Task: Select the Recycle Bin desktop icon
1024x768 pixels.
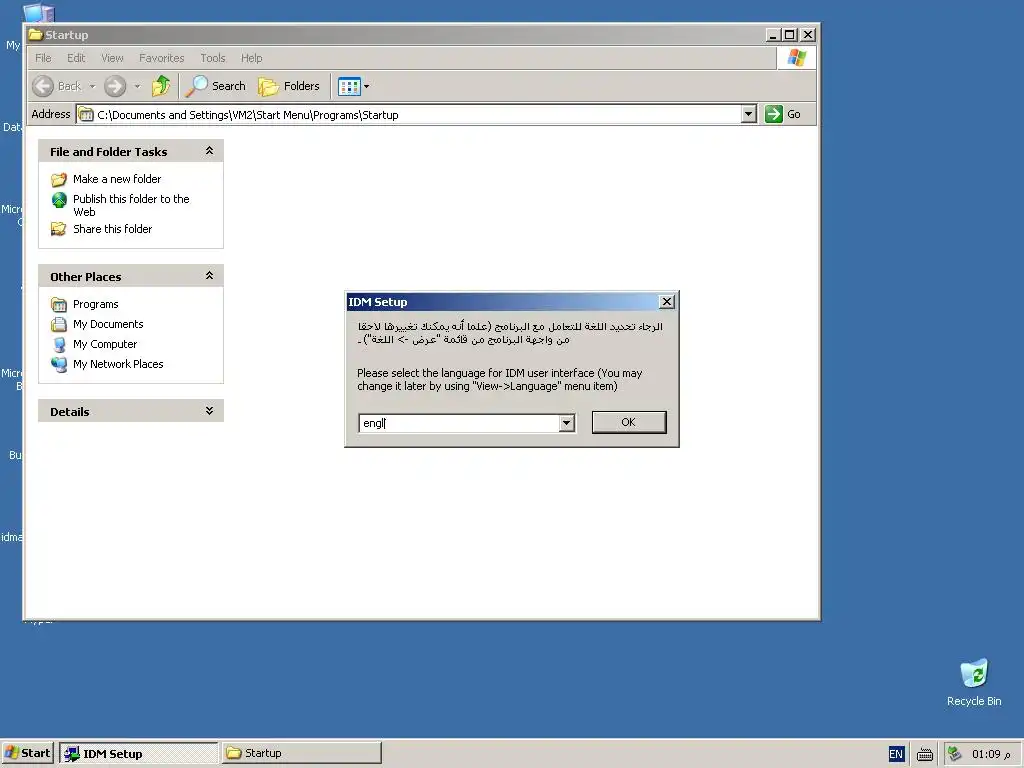Action: [974, 673]
